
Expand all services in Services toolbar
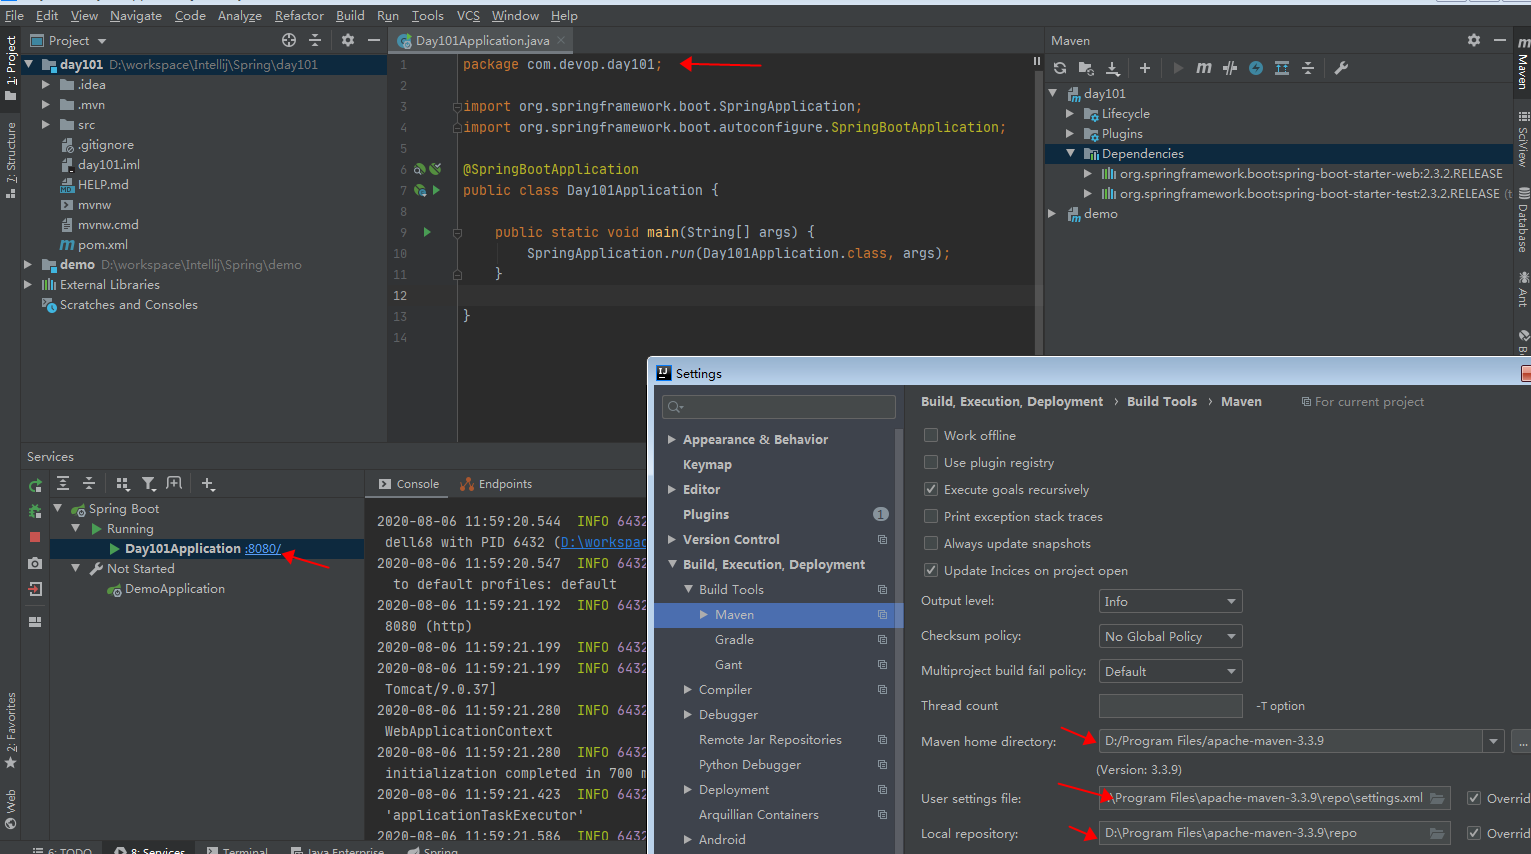(x=63, y=484)
